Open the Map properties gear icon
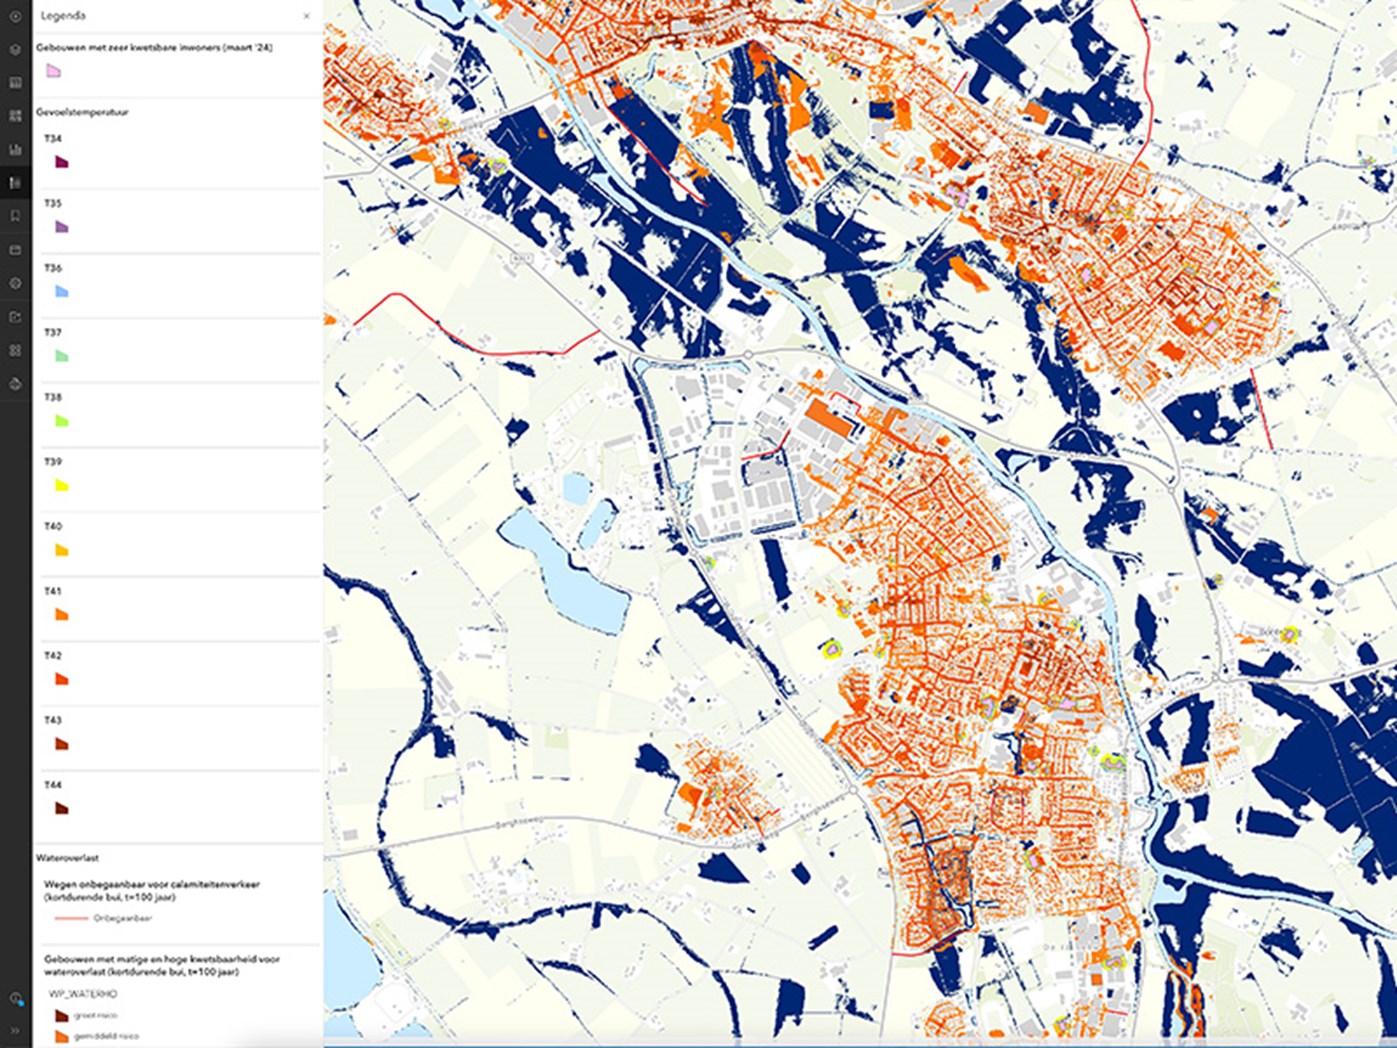1397x1048 pixels. coord(15,283)
